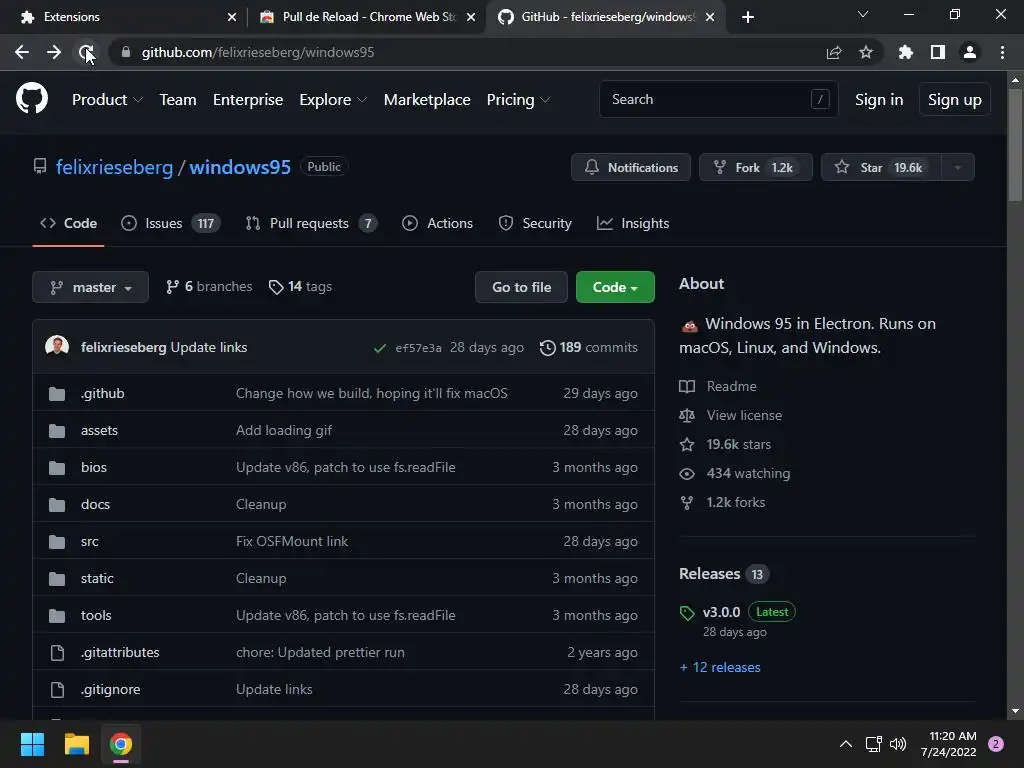1024x768 pixels.
Task: Click the GitHub Octocat logo
Action: click(31, 99)
